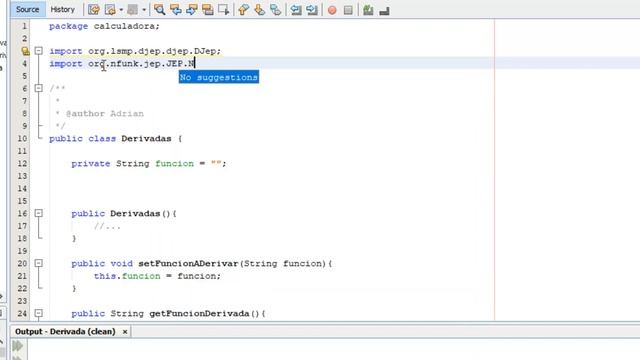The width and height of the screenshot is (640, 360).
Task: Collapse the Javadoc comment fold at line 6
Action: 38,88
